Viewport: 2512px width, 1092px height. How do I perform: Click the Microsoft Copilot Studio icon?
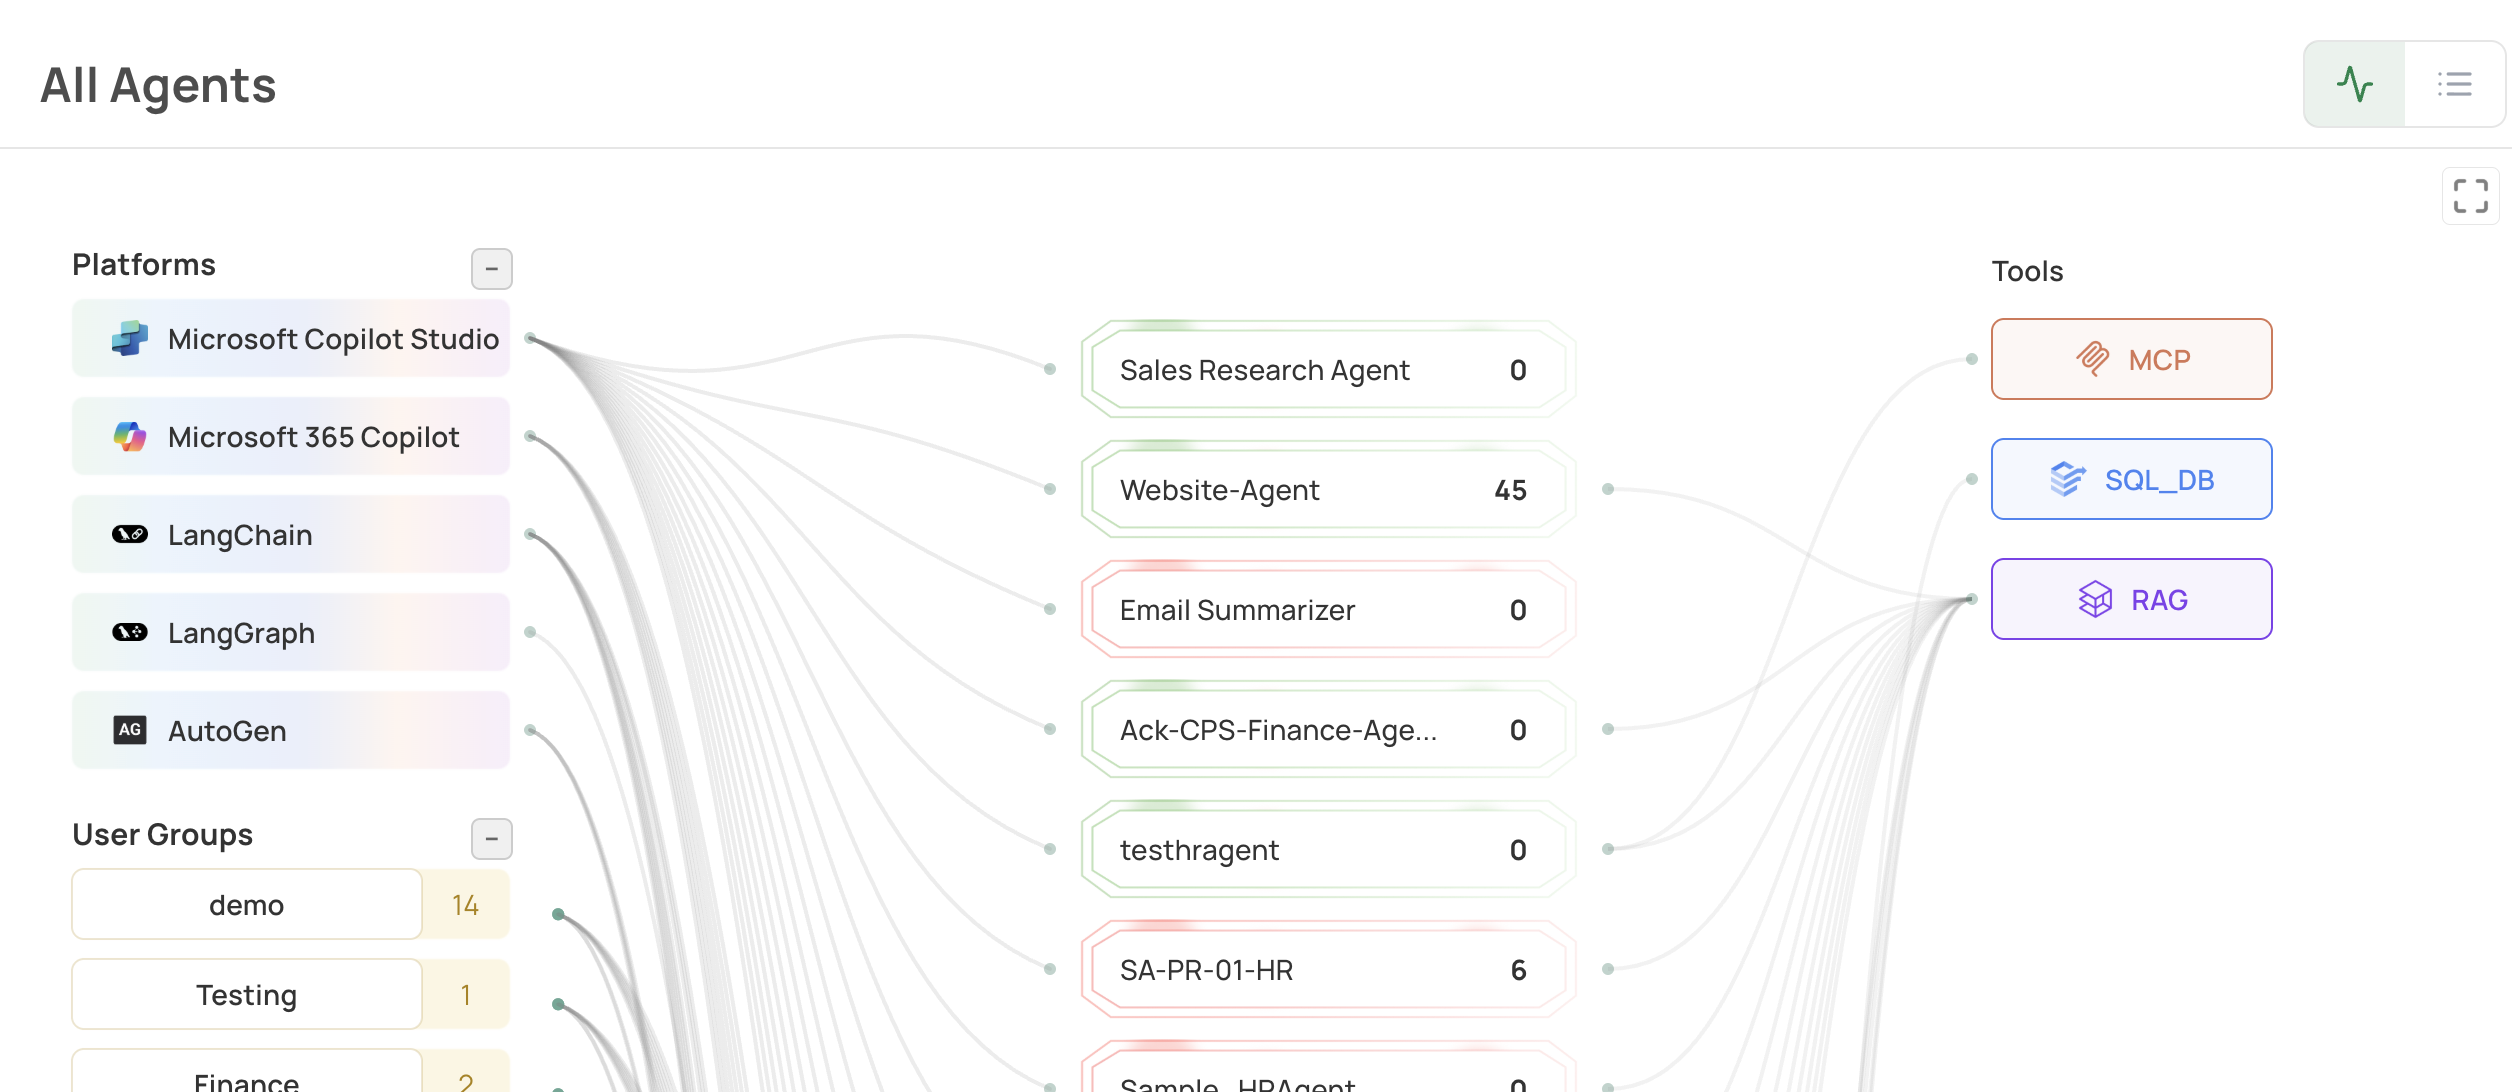point(130,339)
